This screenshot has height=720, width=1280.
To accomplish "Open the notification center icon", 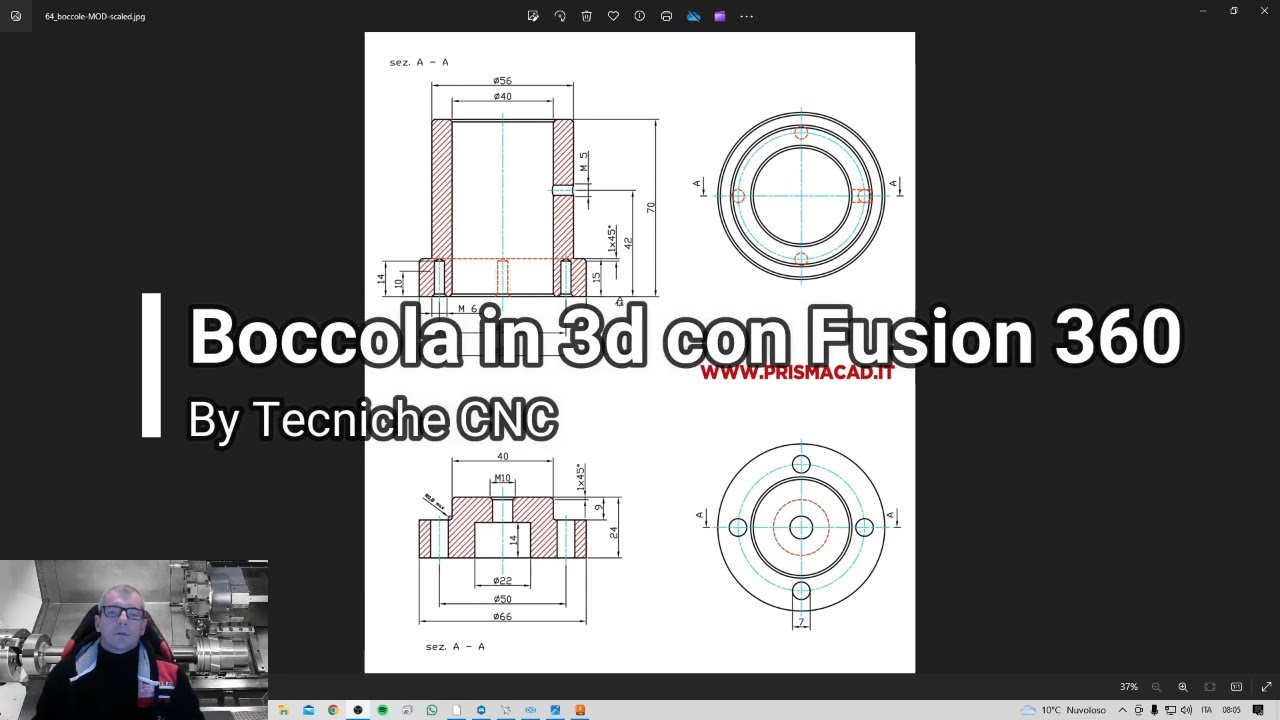I will (1258, 710).
